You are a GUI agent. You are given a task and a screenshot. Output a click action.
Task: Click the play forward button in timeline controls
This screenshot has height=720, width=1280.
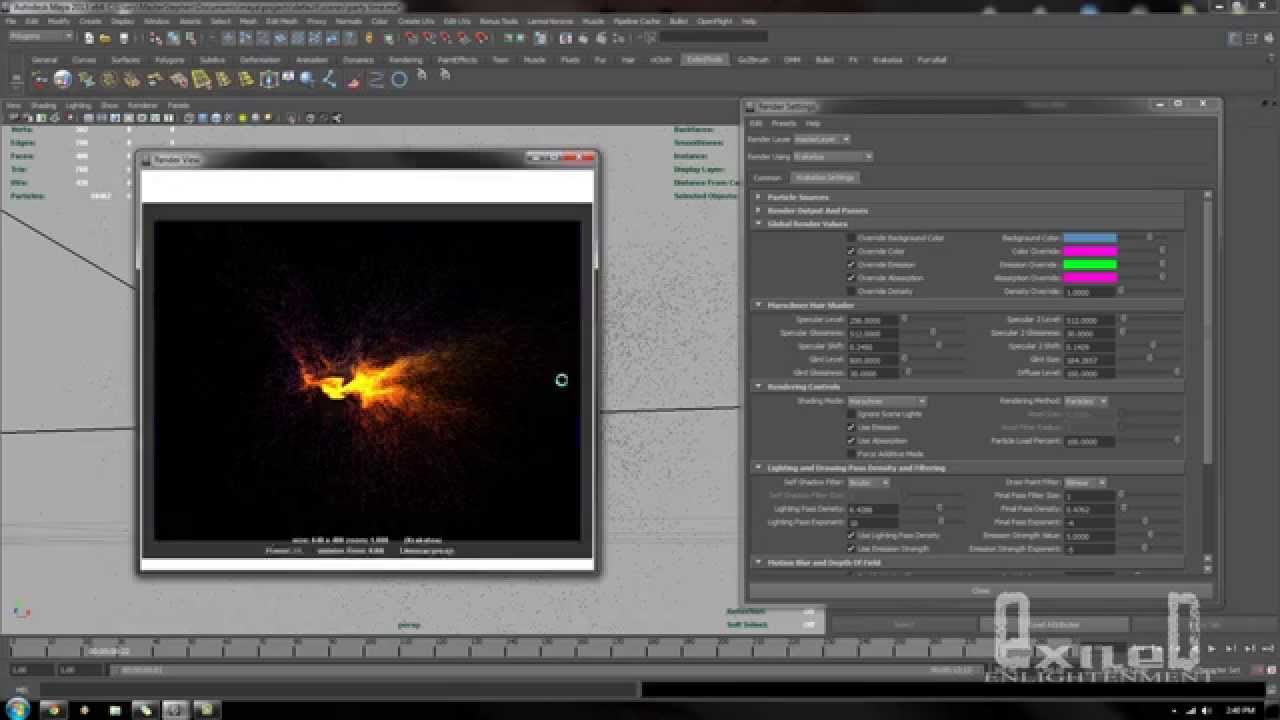coord(1212,649)
